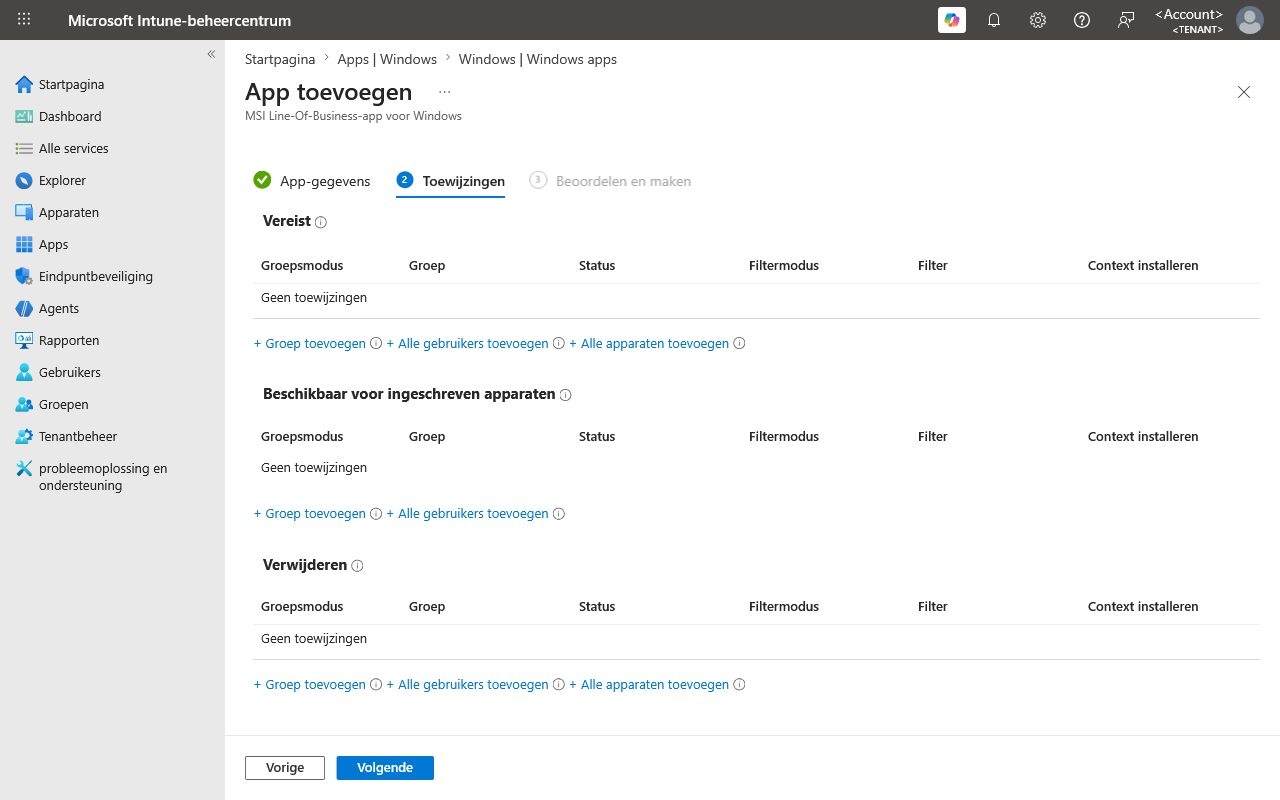The height and width of the screenshot is (800, 1280).
Task: Show info icon beside Beschikbaar voor ingeschreven apparaten
Action: tap(565, 395)
